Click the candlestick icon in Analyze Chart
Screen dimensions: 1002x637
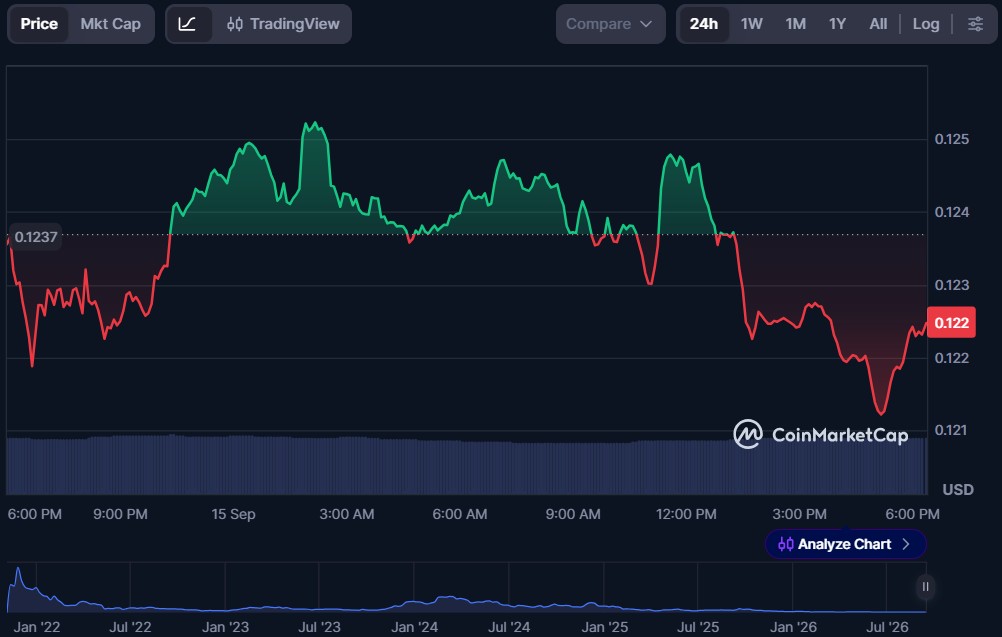(x=785, y=544)
